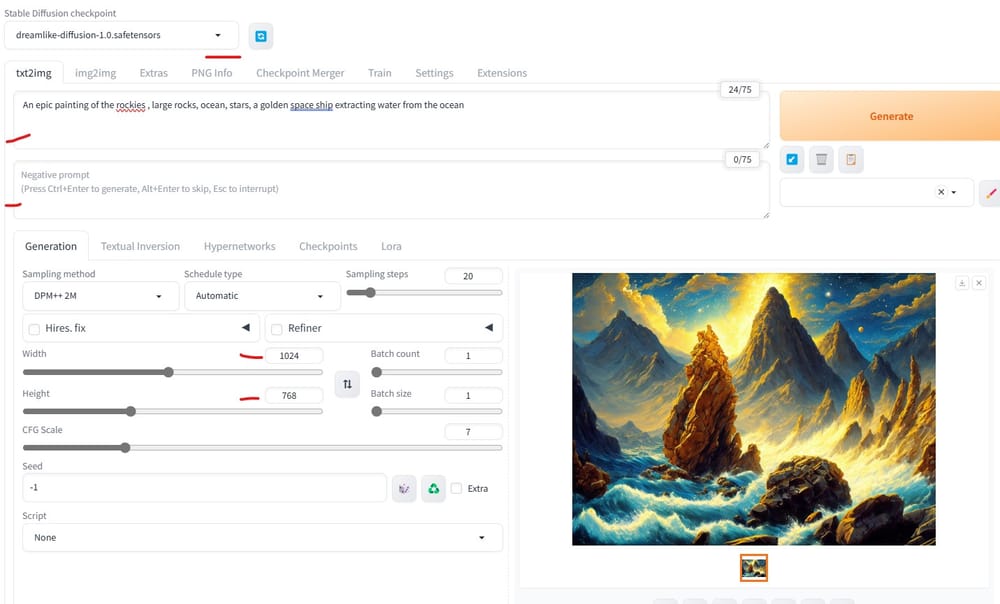Apply styles with the clipboard icon
1000x604 pixels.
pyautogui.click(x=851, y=159)
